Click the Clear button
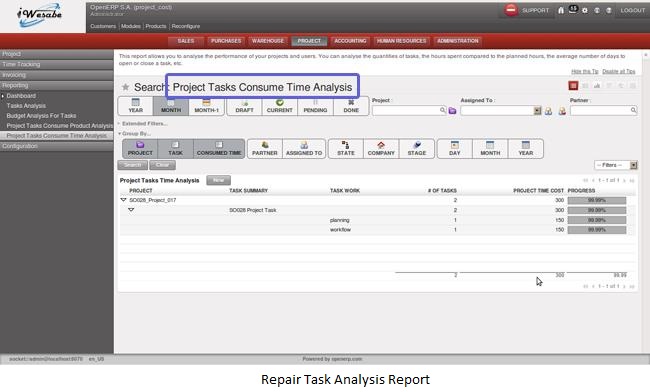The image size is (650, 392). coord(162,165)
